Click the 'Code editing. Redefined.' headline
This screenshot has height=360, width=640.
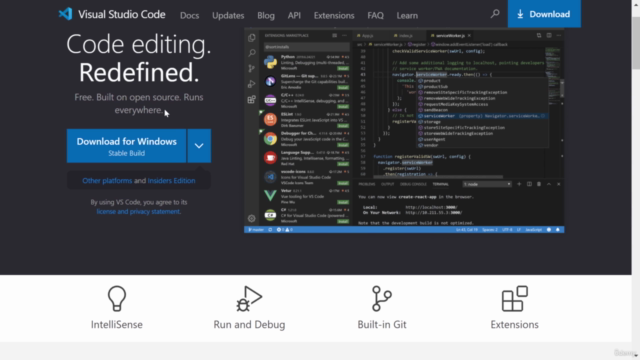click(x=139, y=58)
